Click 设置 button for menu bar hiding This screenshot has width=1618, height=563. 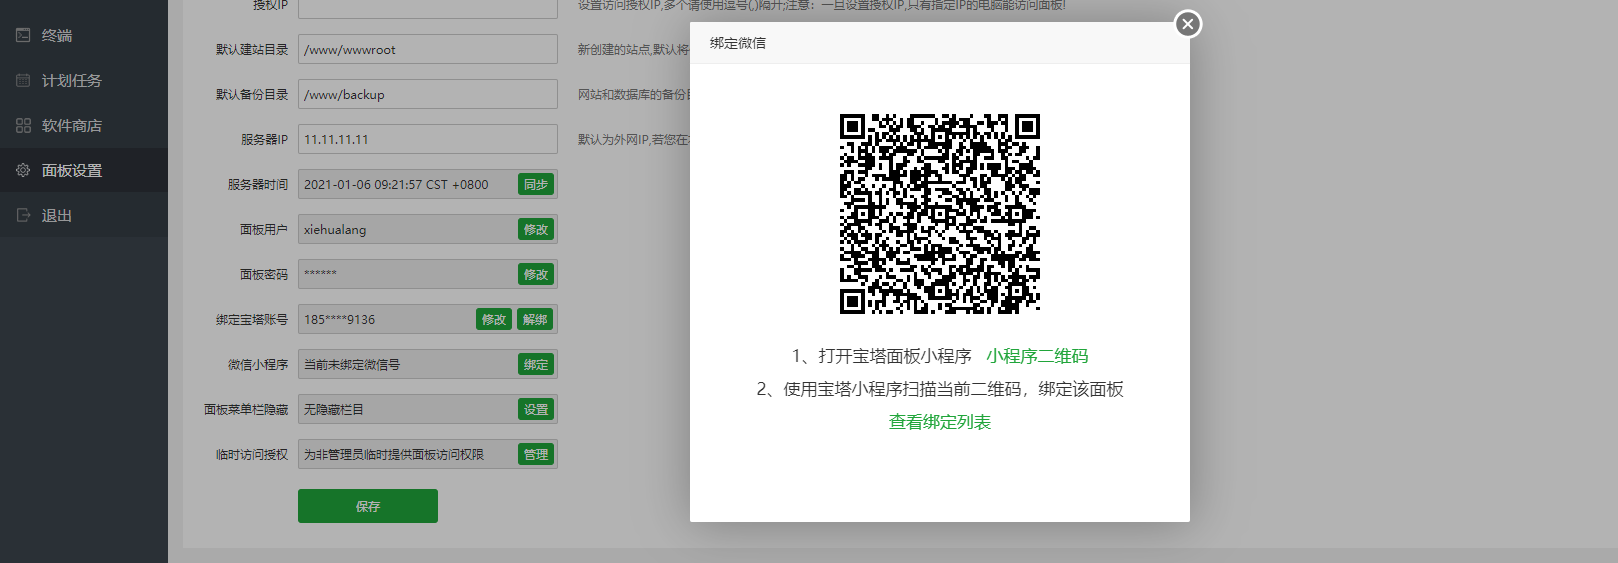[x=536, y=409]
